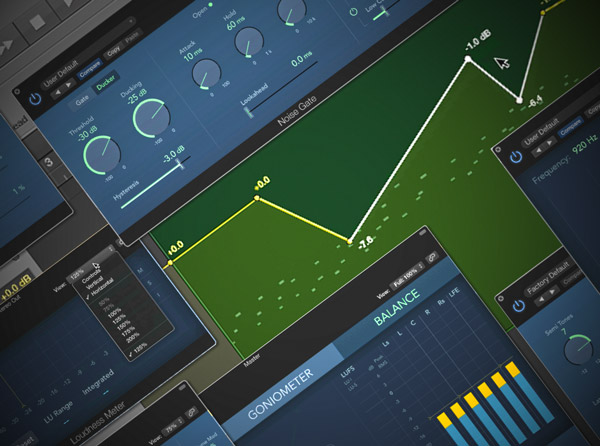
Task: Select previous preset in Frequency plugin window
Action: pyautogui.click(x=538, y=150)
